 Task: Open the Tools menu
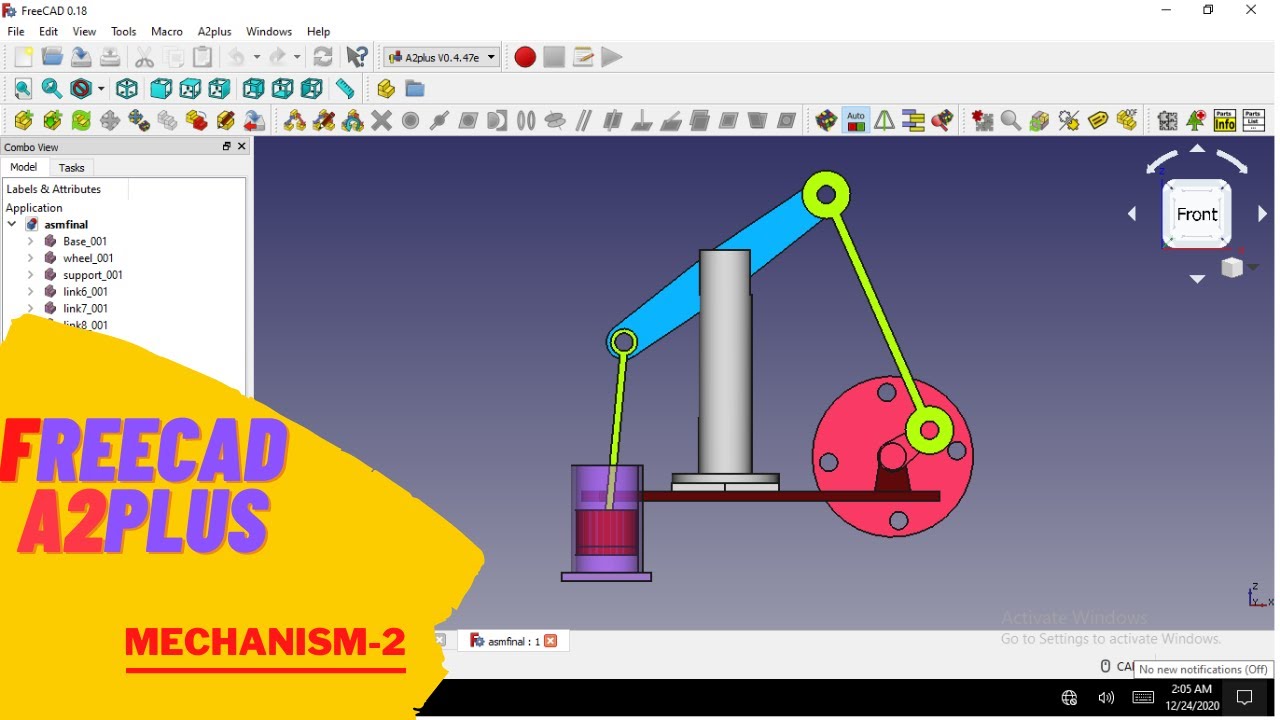coord(123,32)
